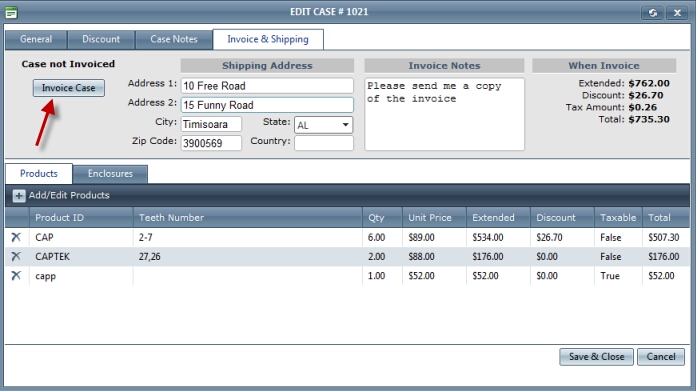Switch to the General tab
The width and height of the screenshot is (696, 391).
36,39
